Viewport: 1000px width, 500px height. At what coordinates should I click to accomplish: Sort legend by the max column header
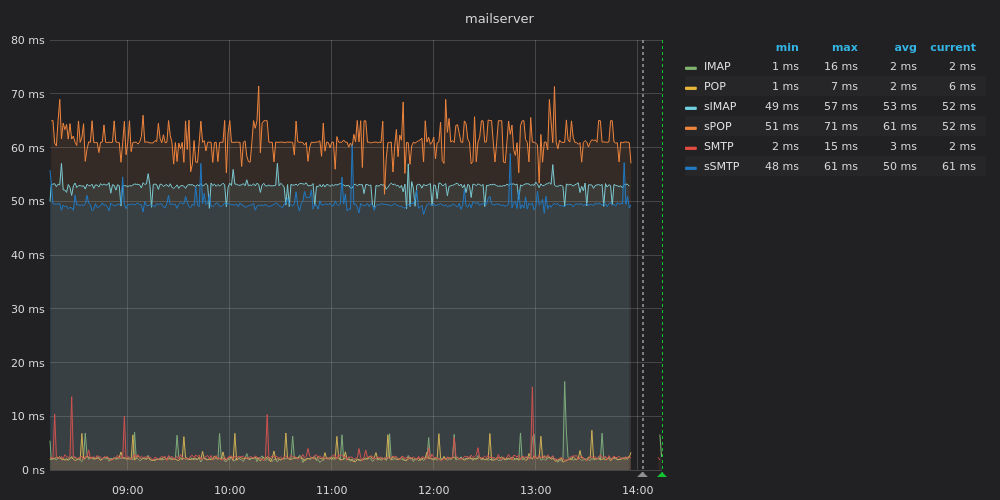coord(844,47)
